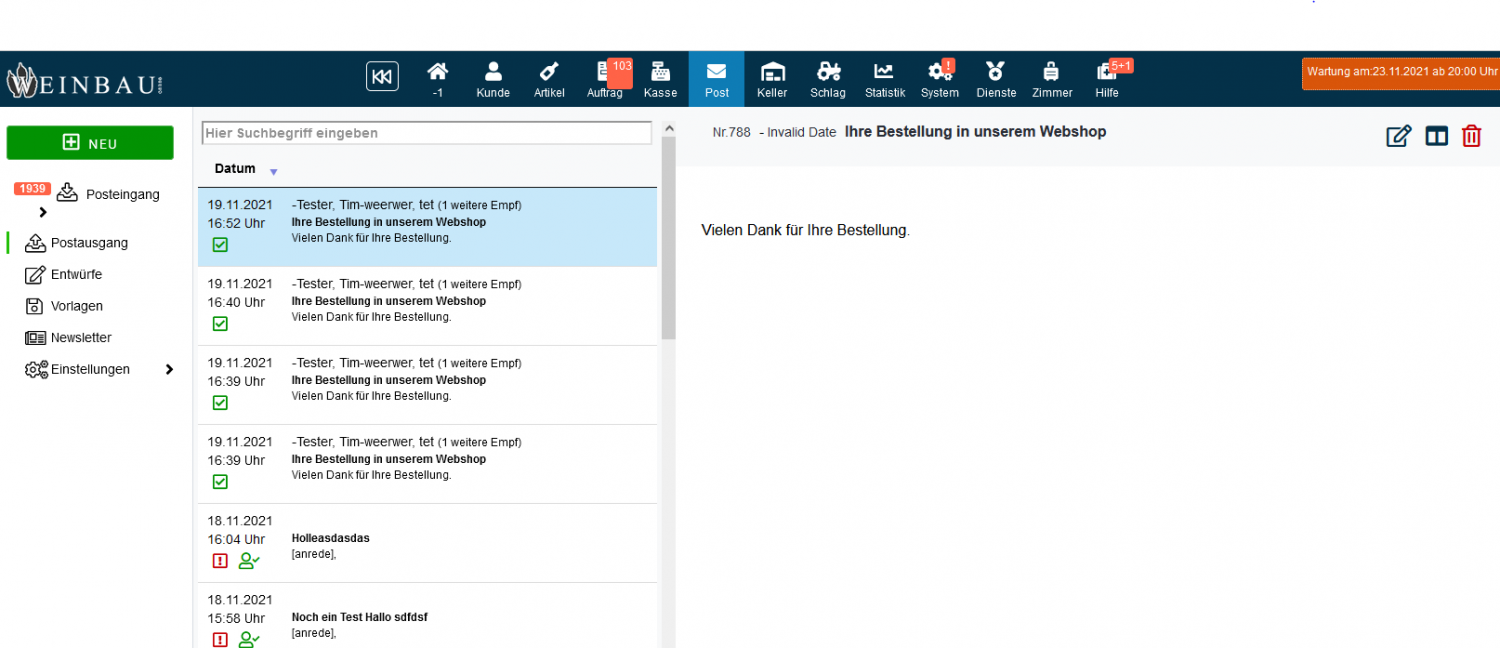1500x648 pixels.
Task: Focus the Suchbegriff search field
Action: [x=426, y=133]
